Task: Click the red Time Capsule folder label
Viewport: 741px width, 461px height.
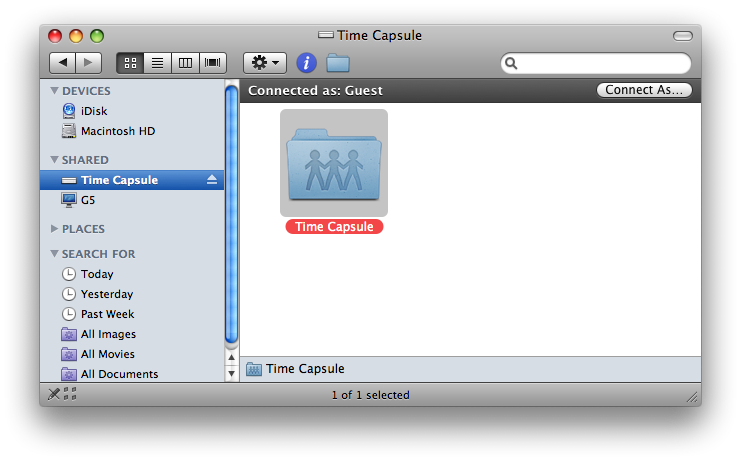Action: 334,227
